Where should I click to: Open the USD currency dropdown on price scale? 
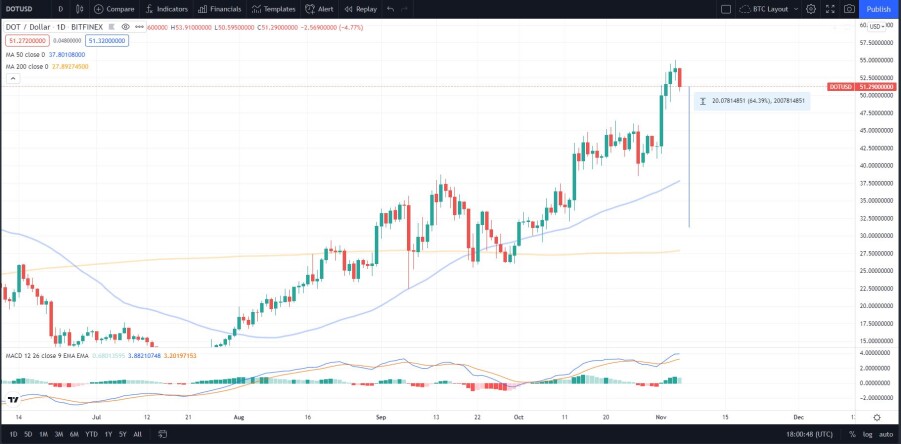click(x=879, y=26)
